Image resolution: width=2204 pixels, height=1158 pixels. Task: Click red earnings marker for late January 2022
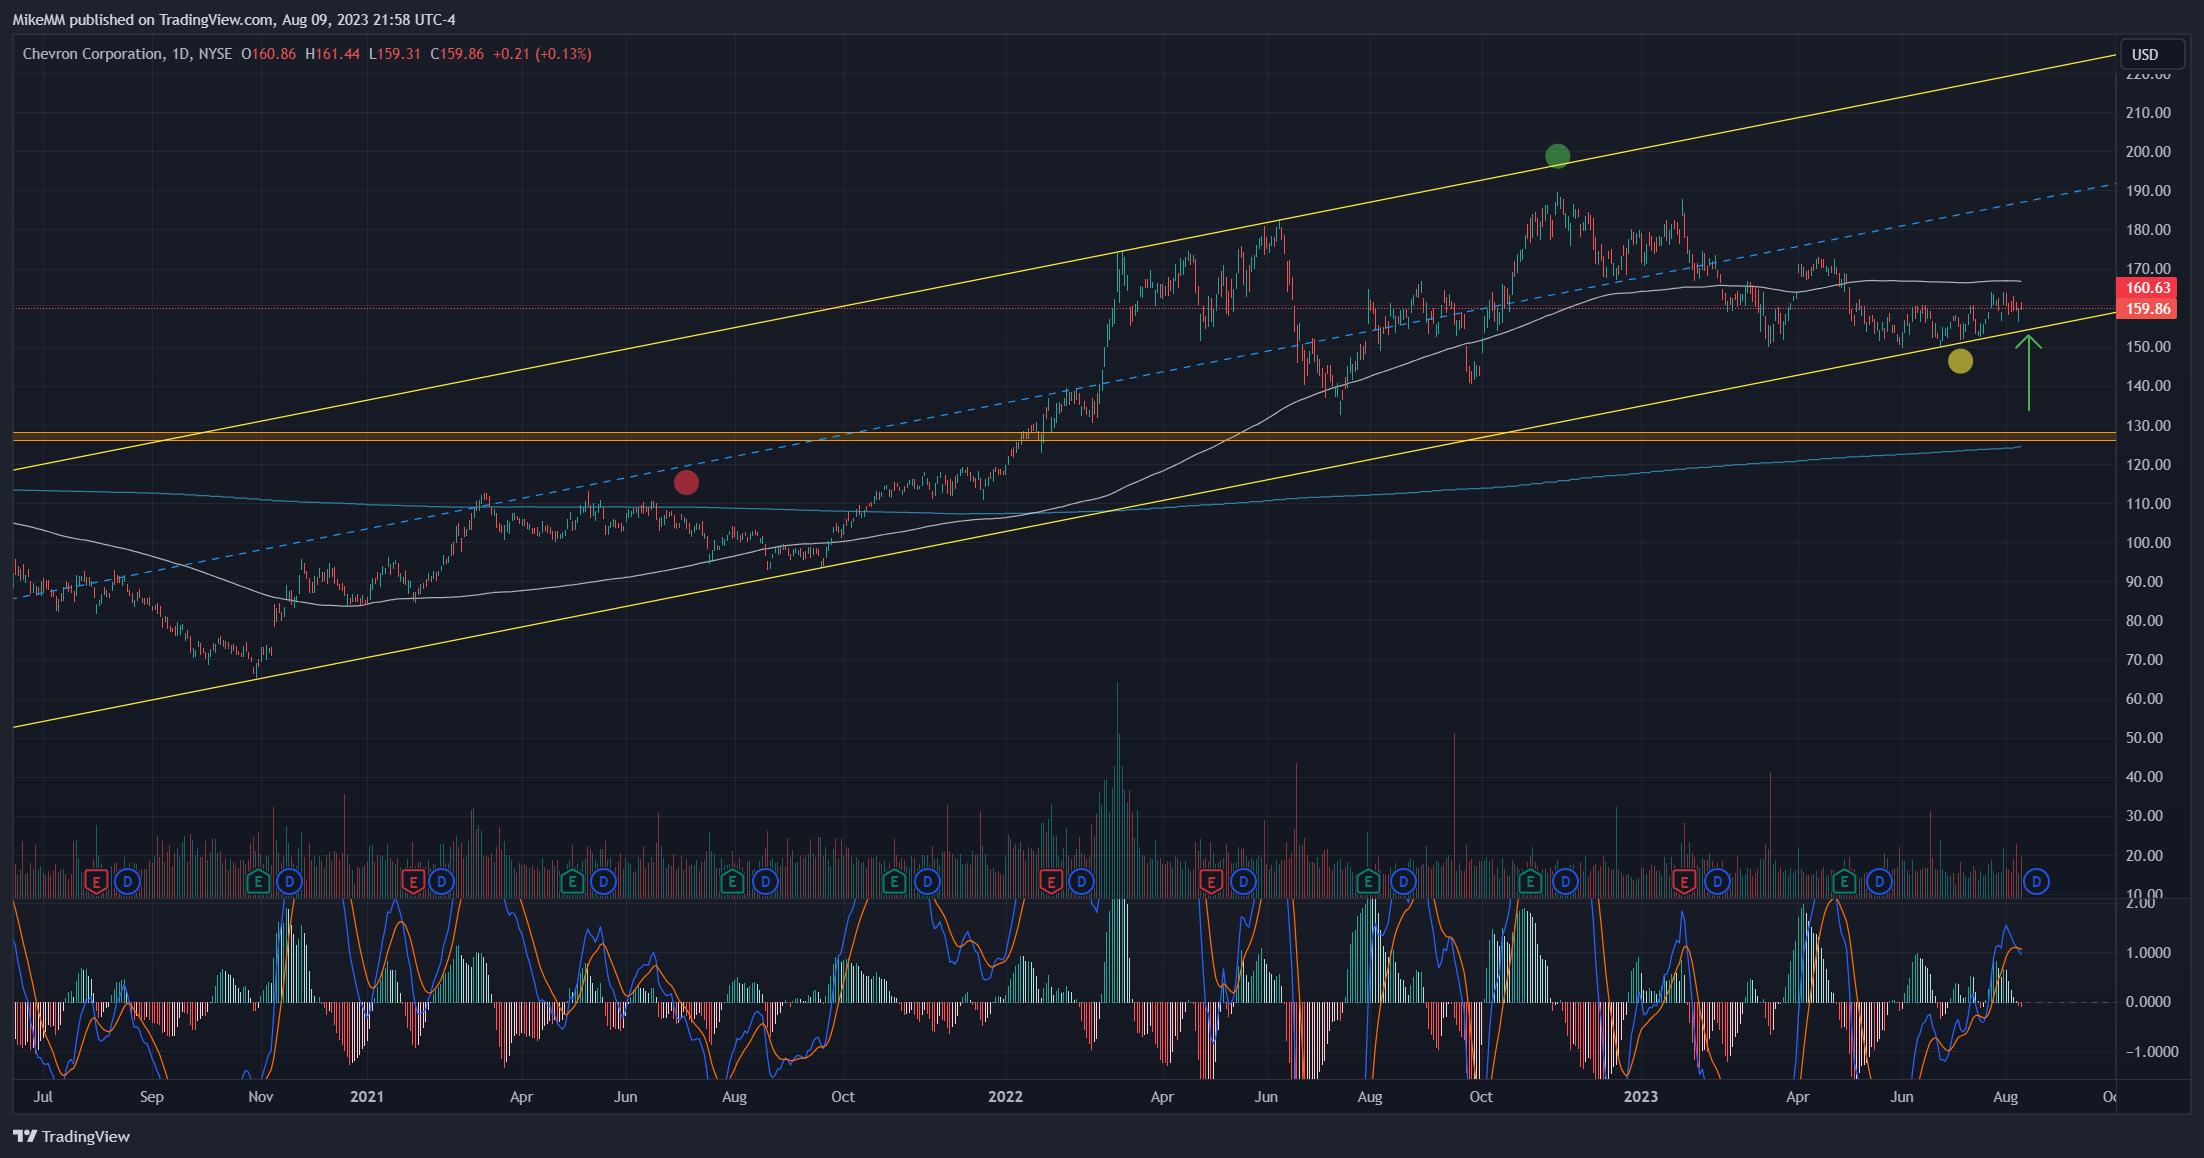1050,882
